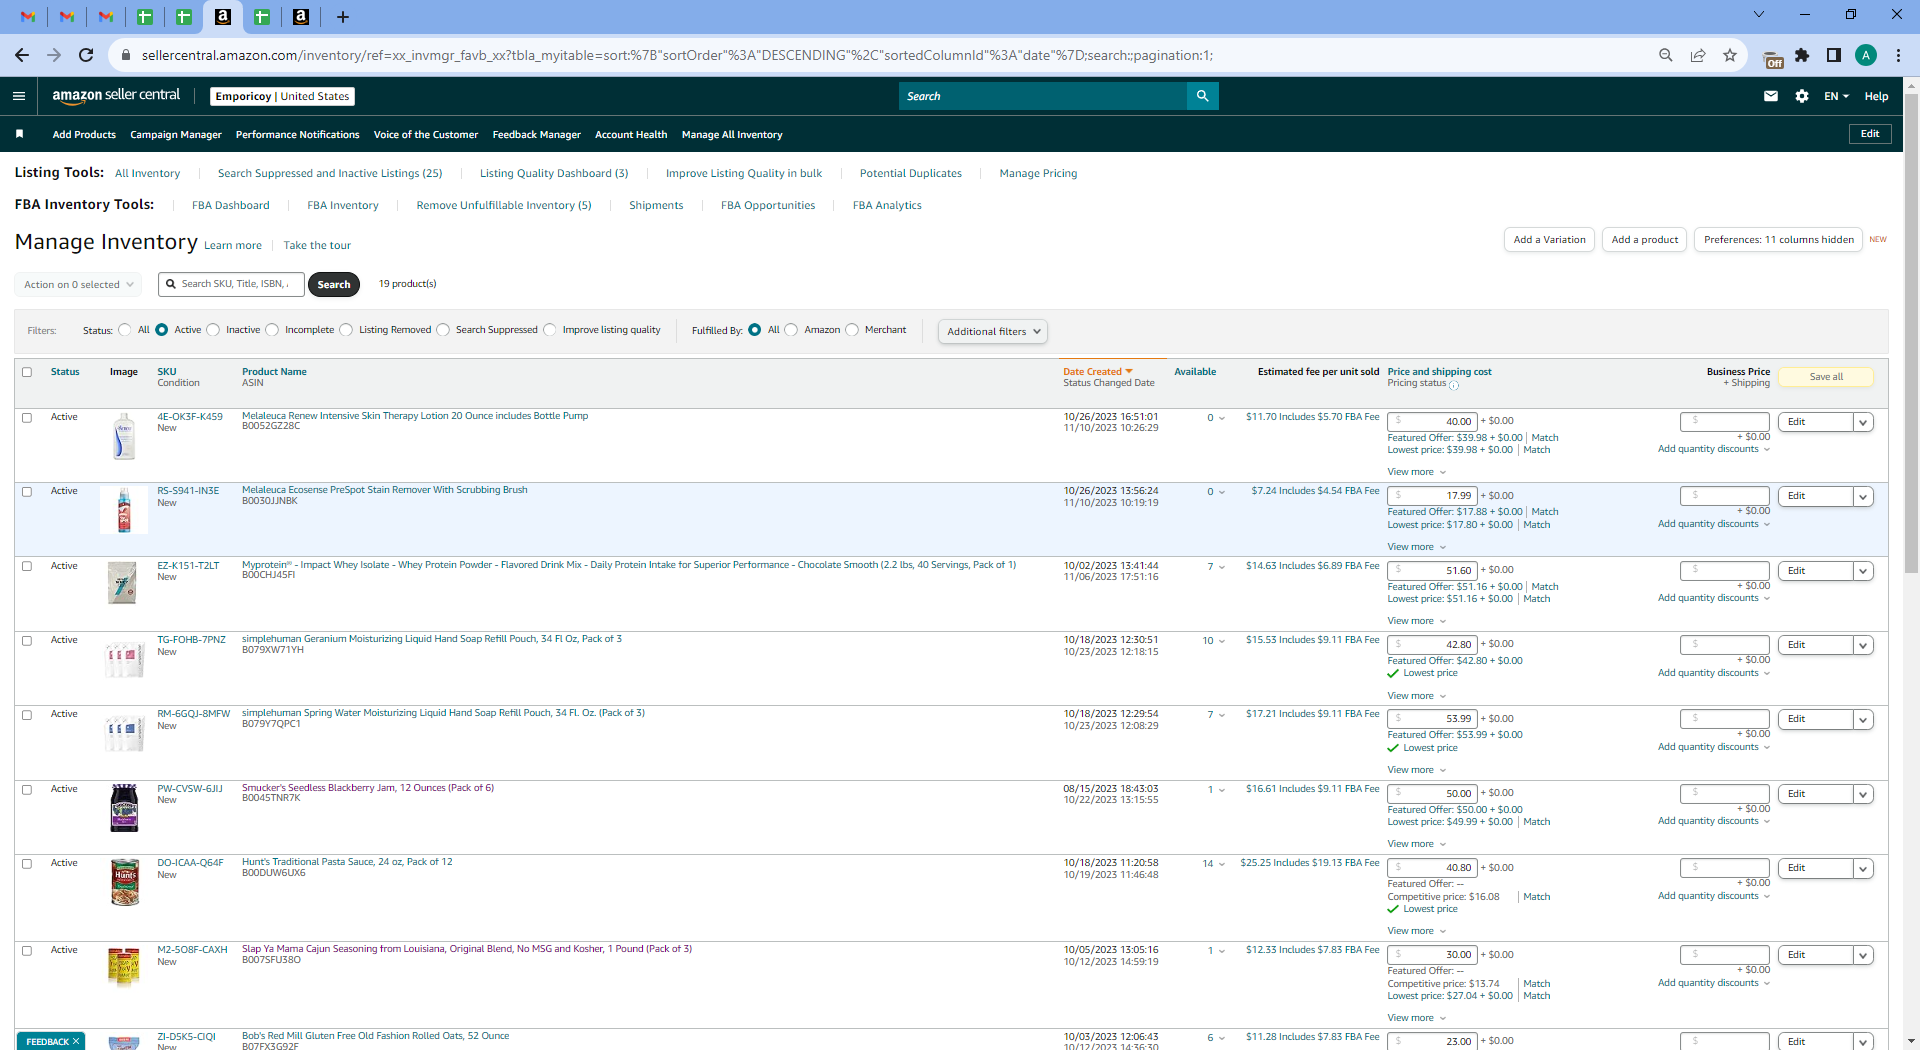Open Edit dropdown arrow for Melaleuca Renew lotion
The image size is (1920, 1050).
pyautogui.click(x=1863, y=422)
